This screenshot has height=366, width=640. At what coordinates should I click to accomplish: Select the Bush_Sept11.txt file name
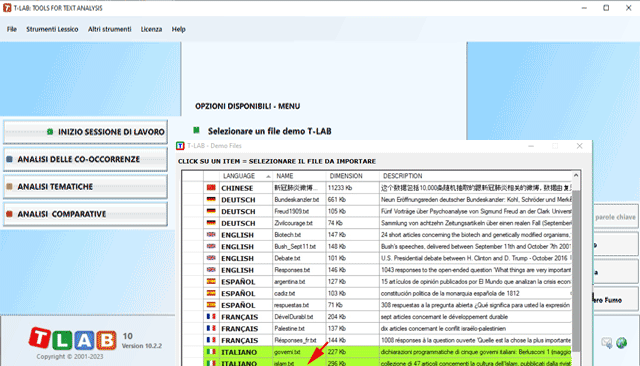(x=295, y=246)
